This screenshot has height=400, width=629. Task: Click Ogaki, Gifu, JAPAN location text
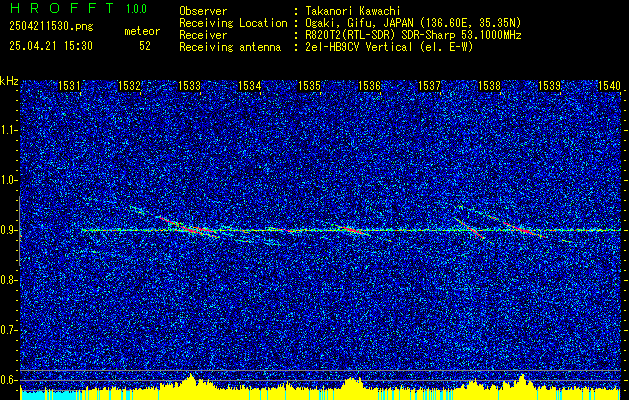413,23
